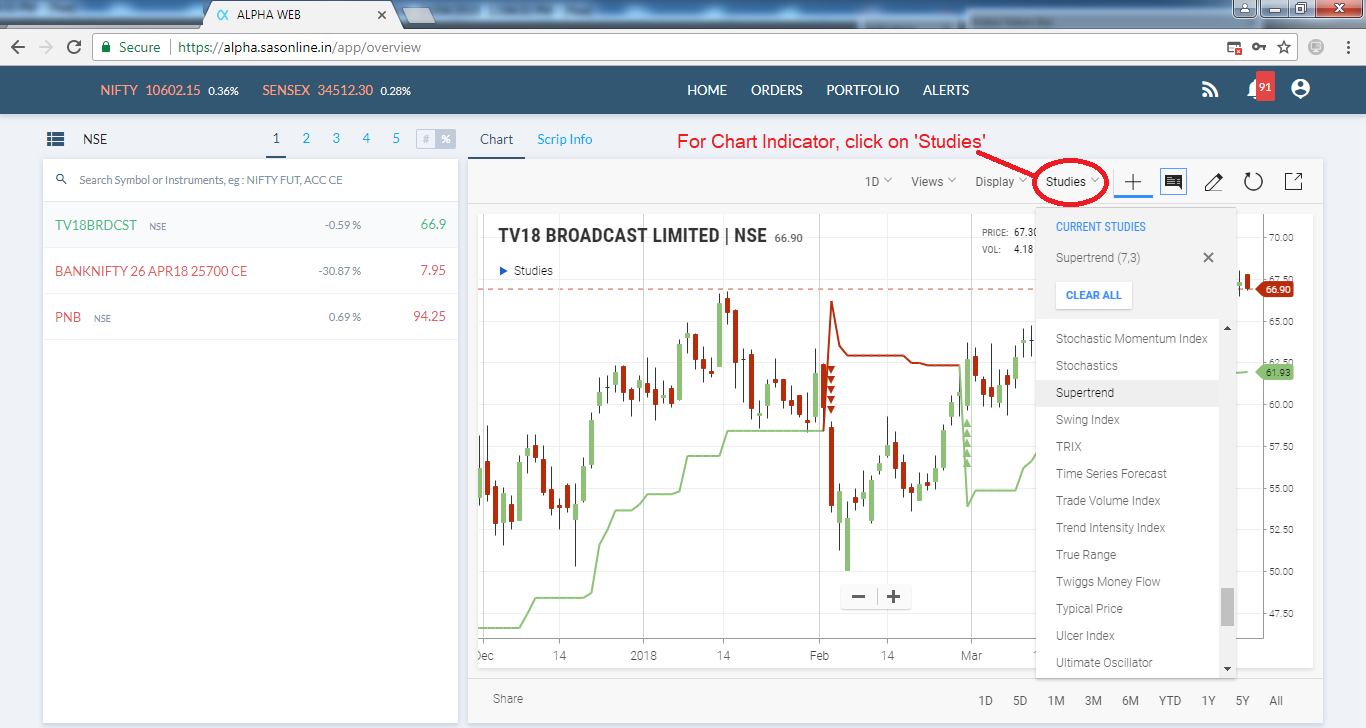
Task: Switch watchlist to absolute change (#)
Action: [425, 139]
